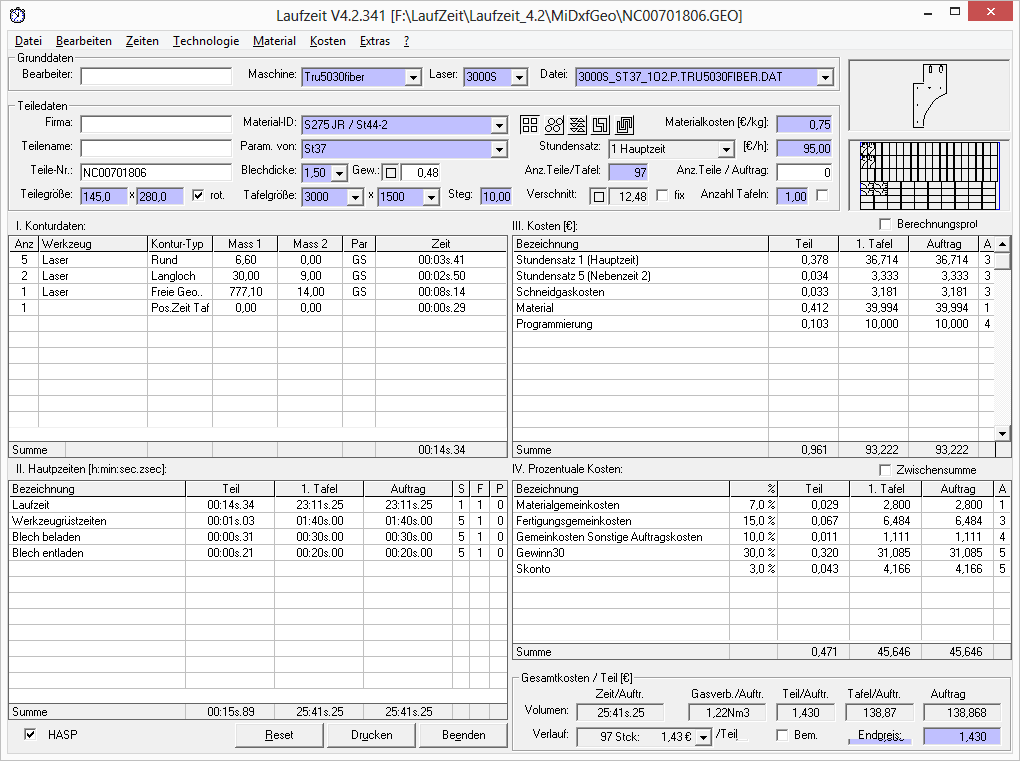
Task: Select the circles nesting pattern icon
Action: click(x=554, y=124)
